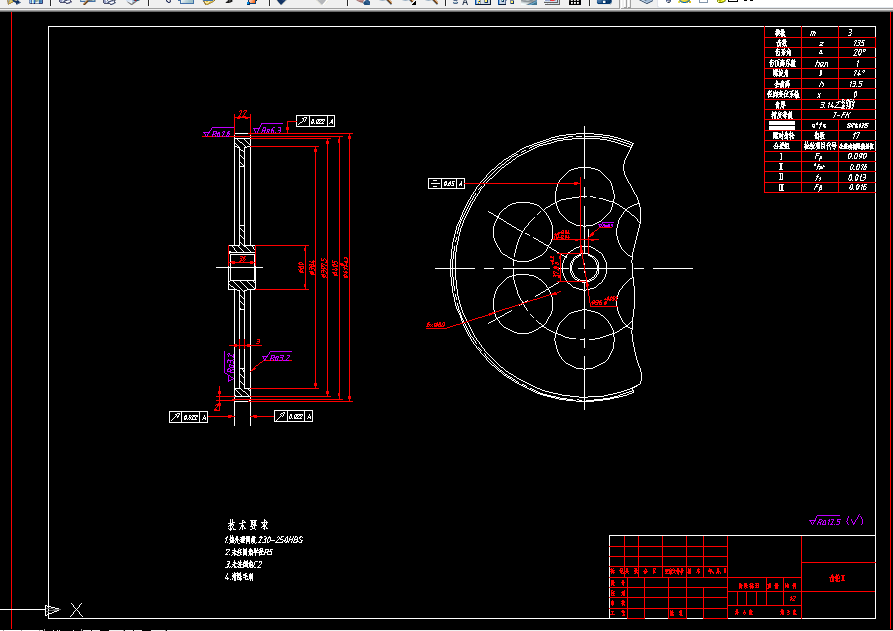Select the purple roughness label on the bore keyway
Screen dimensions: 893x631
coord(606,226)
